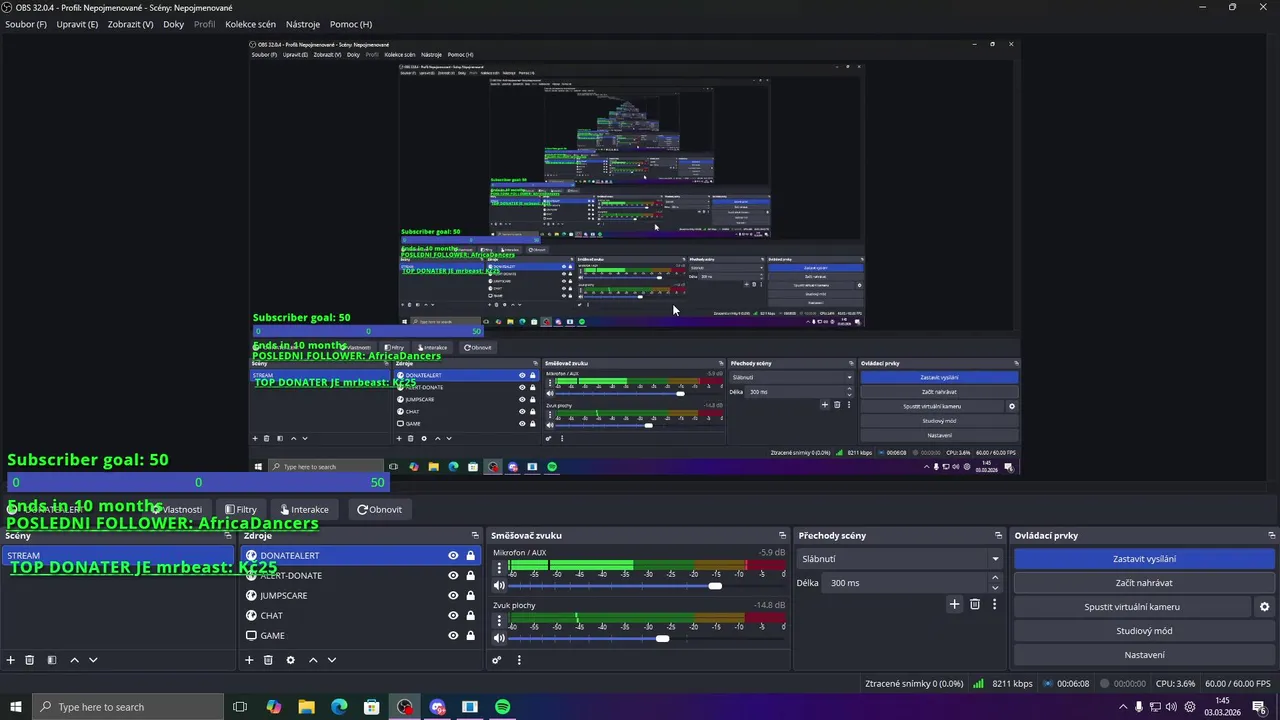This screenshot has height=720, width=1280.
Task: Undock the Ovládací prvky panel
Action: pos(1271,536)
